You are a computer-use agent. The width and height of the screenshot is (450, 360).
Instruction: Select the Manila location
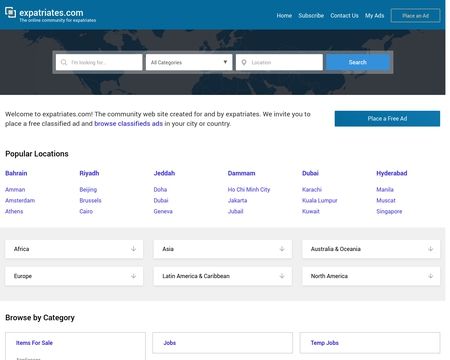385,190
